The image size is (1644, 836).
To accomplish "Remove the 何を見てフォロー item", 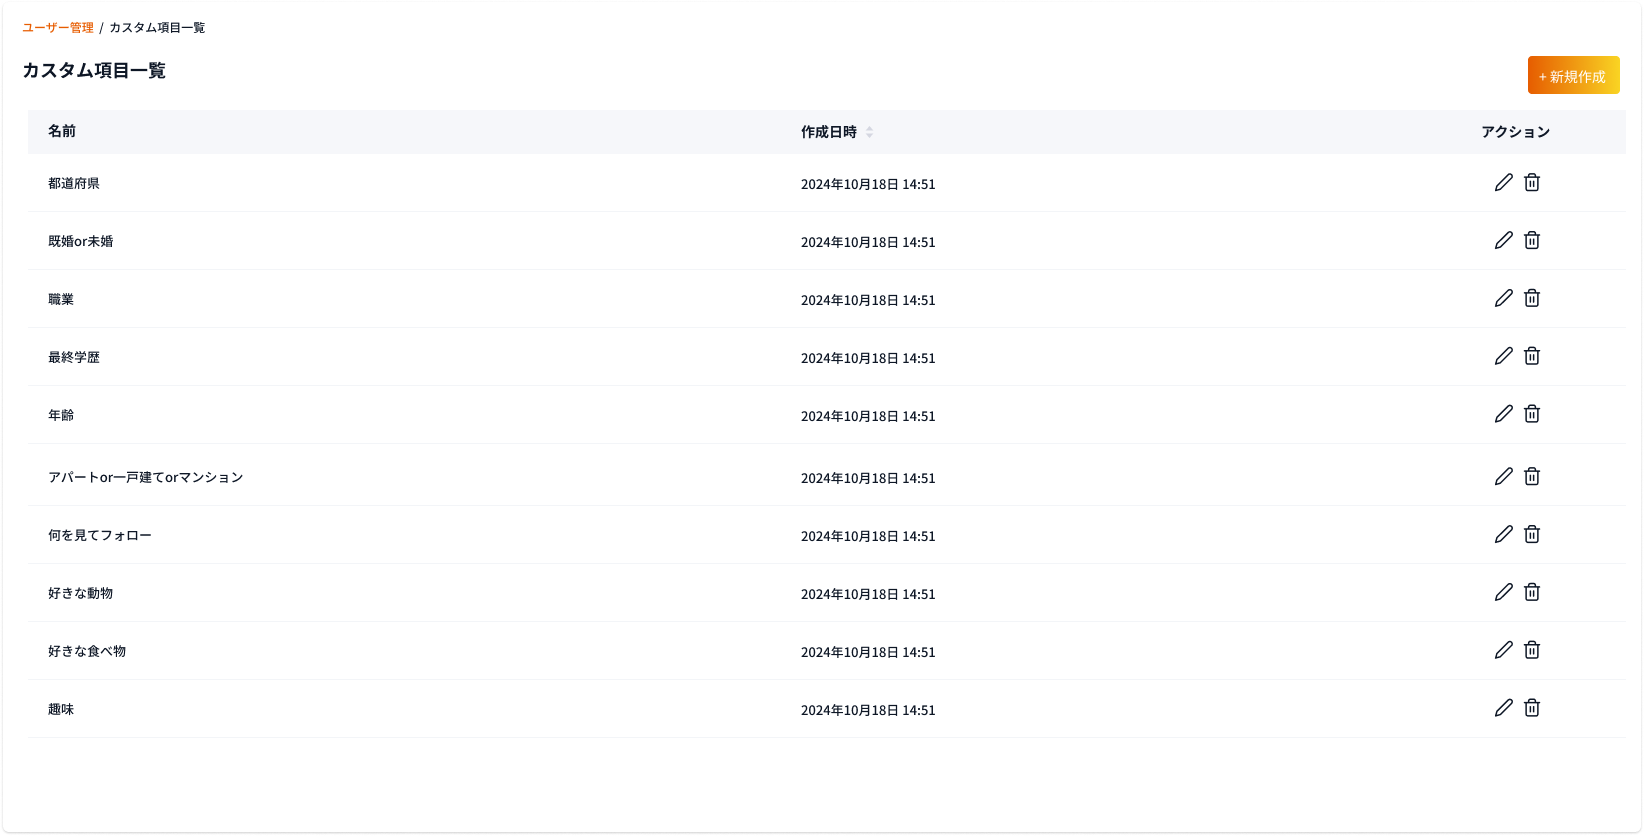I will coord(1532,534).
